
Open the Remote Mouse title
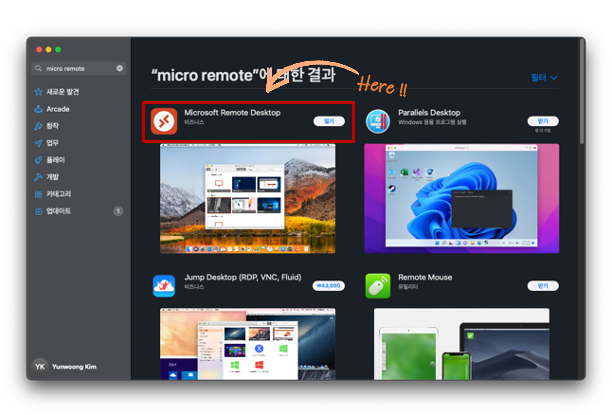point(425,277)
